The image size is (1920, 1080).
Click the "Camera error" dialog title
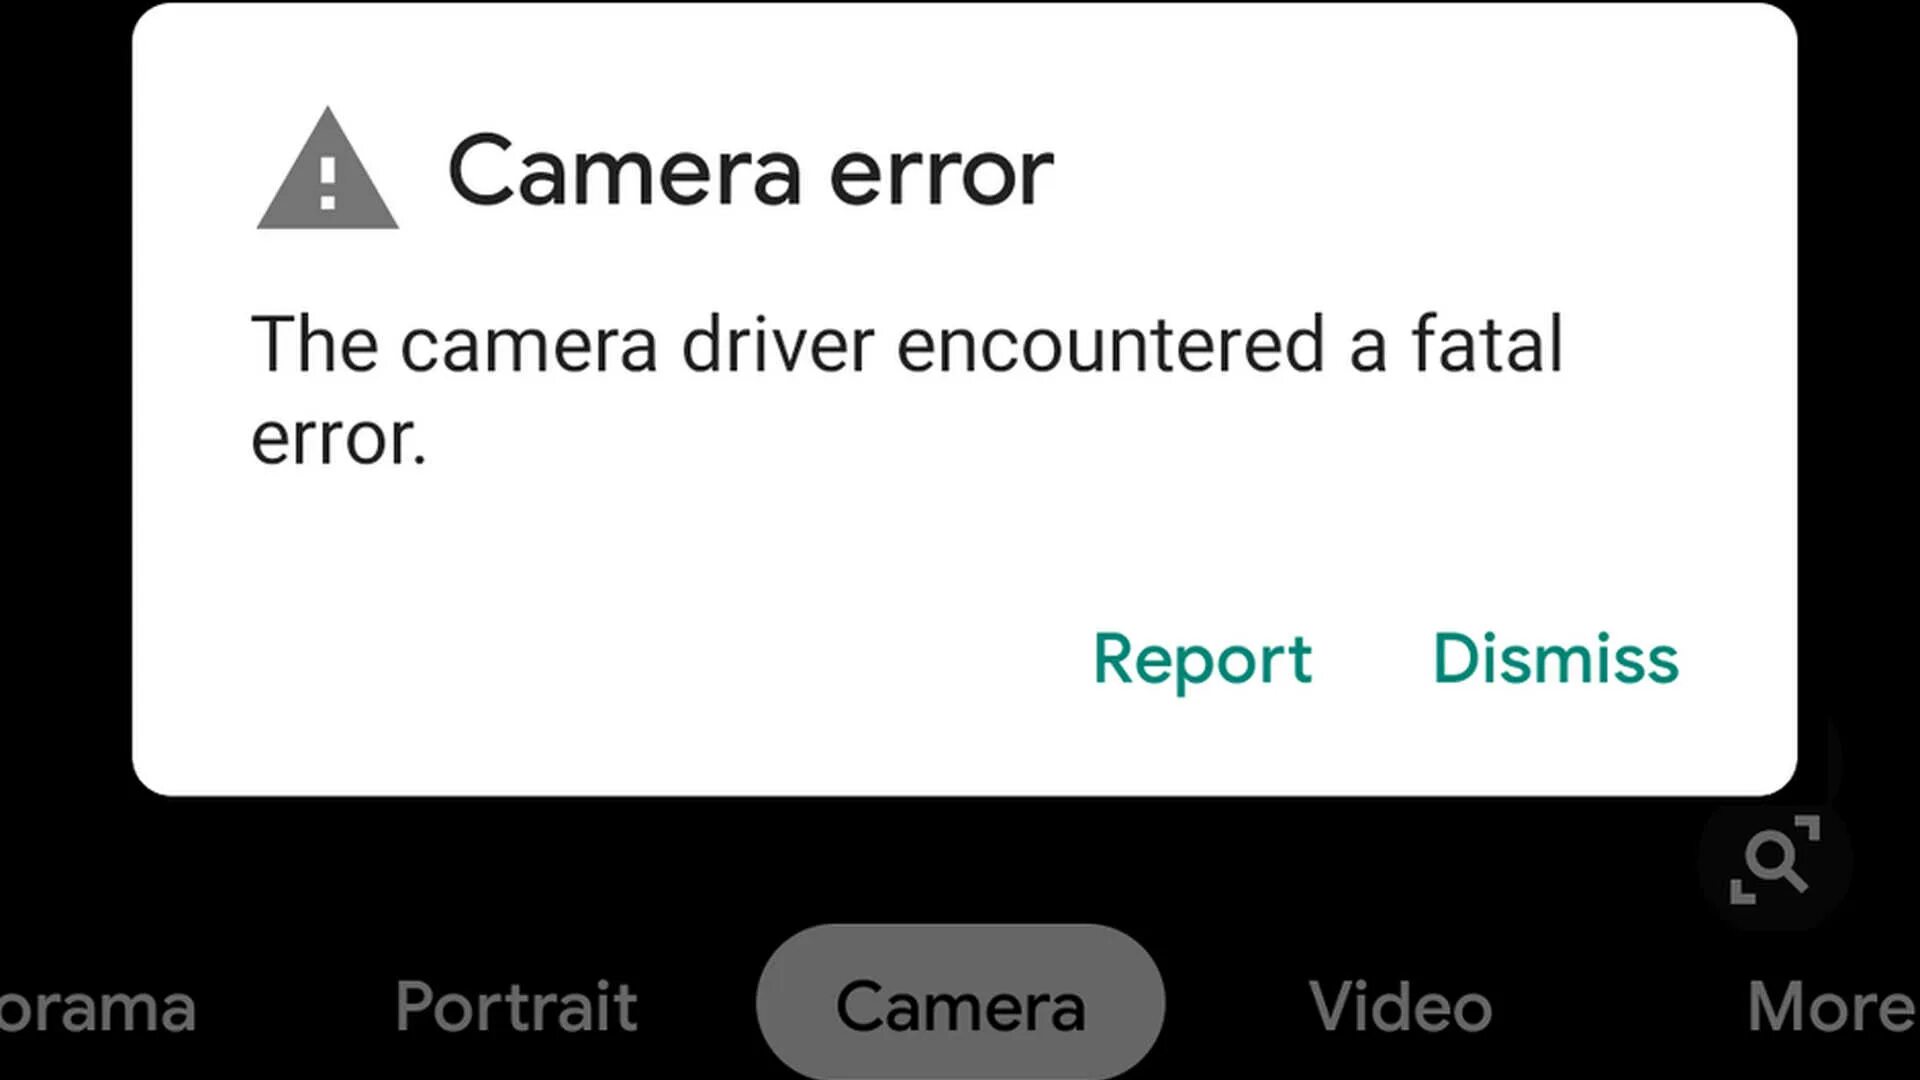tap(750, 171)
